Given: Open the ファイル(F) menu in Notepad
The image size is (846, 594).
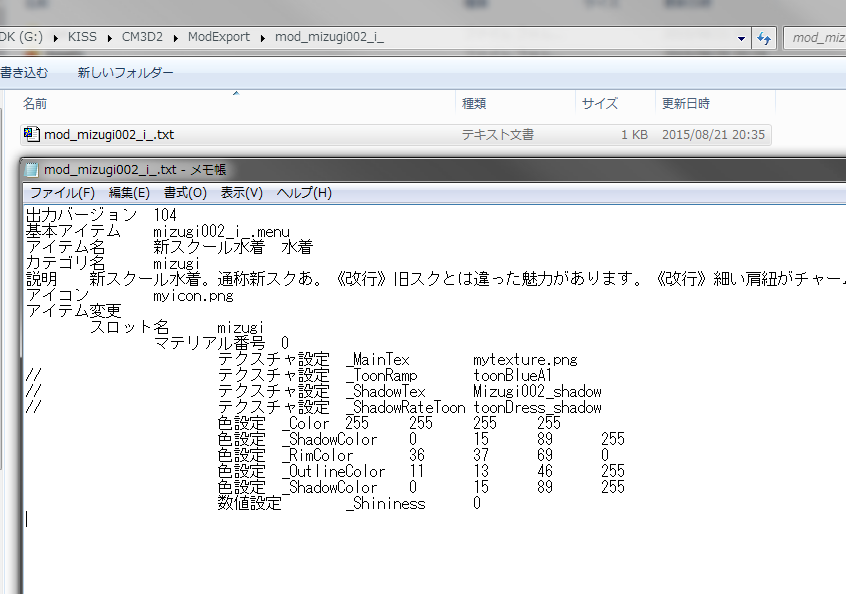Looking at the screenshot, I should point(62,192).
